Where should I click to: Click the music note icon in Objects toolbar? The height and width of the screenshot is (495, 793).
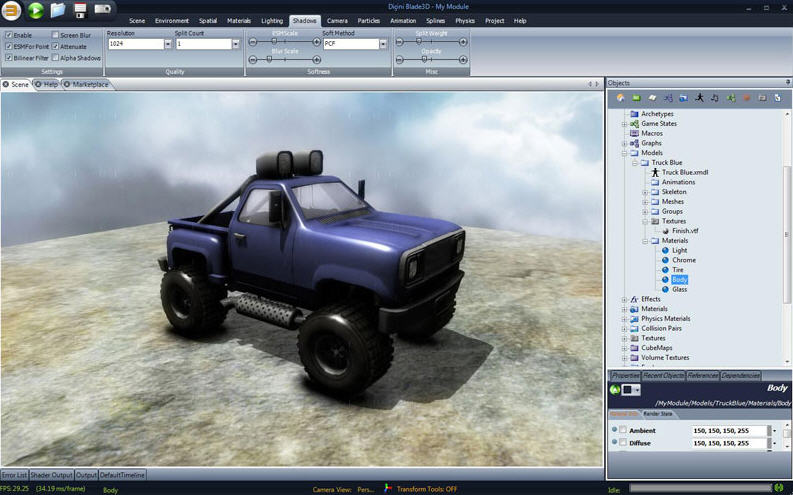pos(715,98)
